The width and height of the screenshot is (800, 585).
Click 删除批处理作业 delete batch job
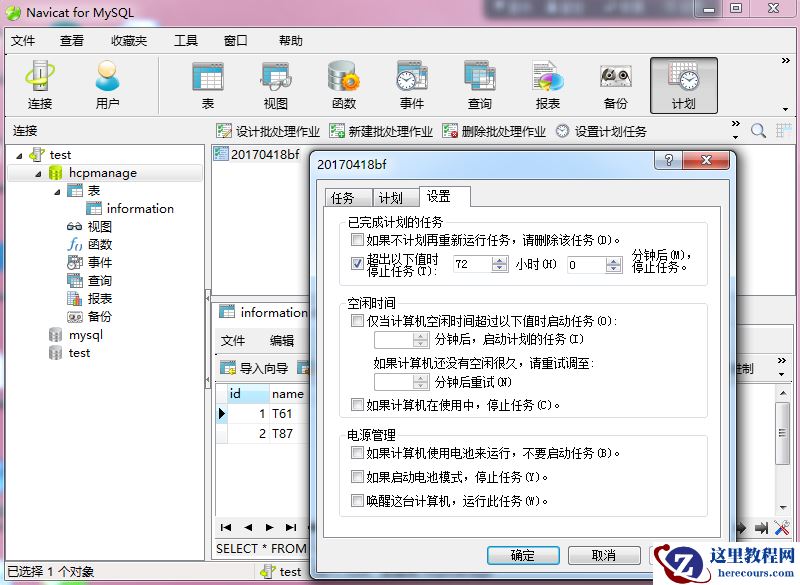coord(494,131)
